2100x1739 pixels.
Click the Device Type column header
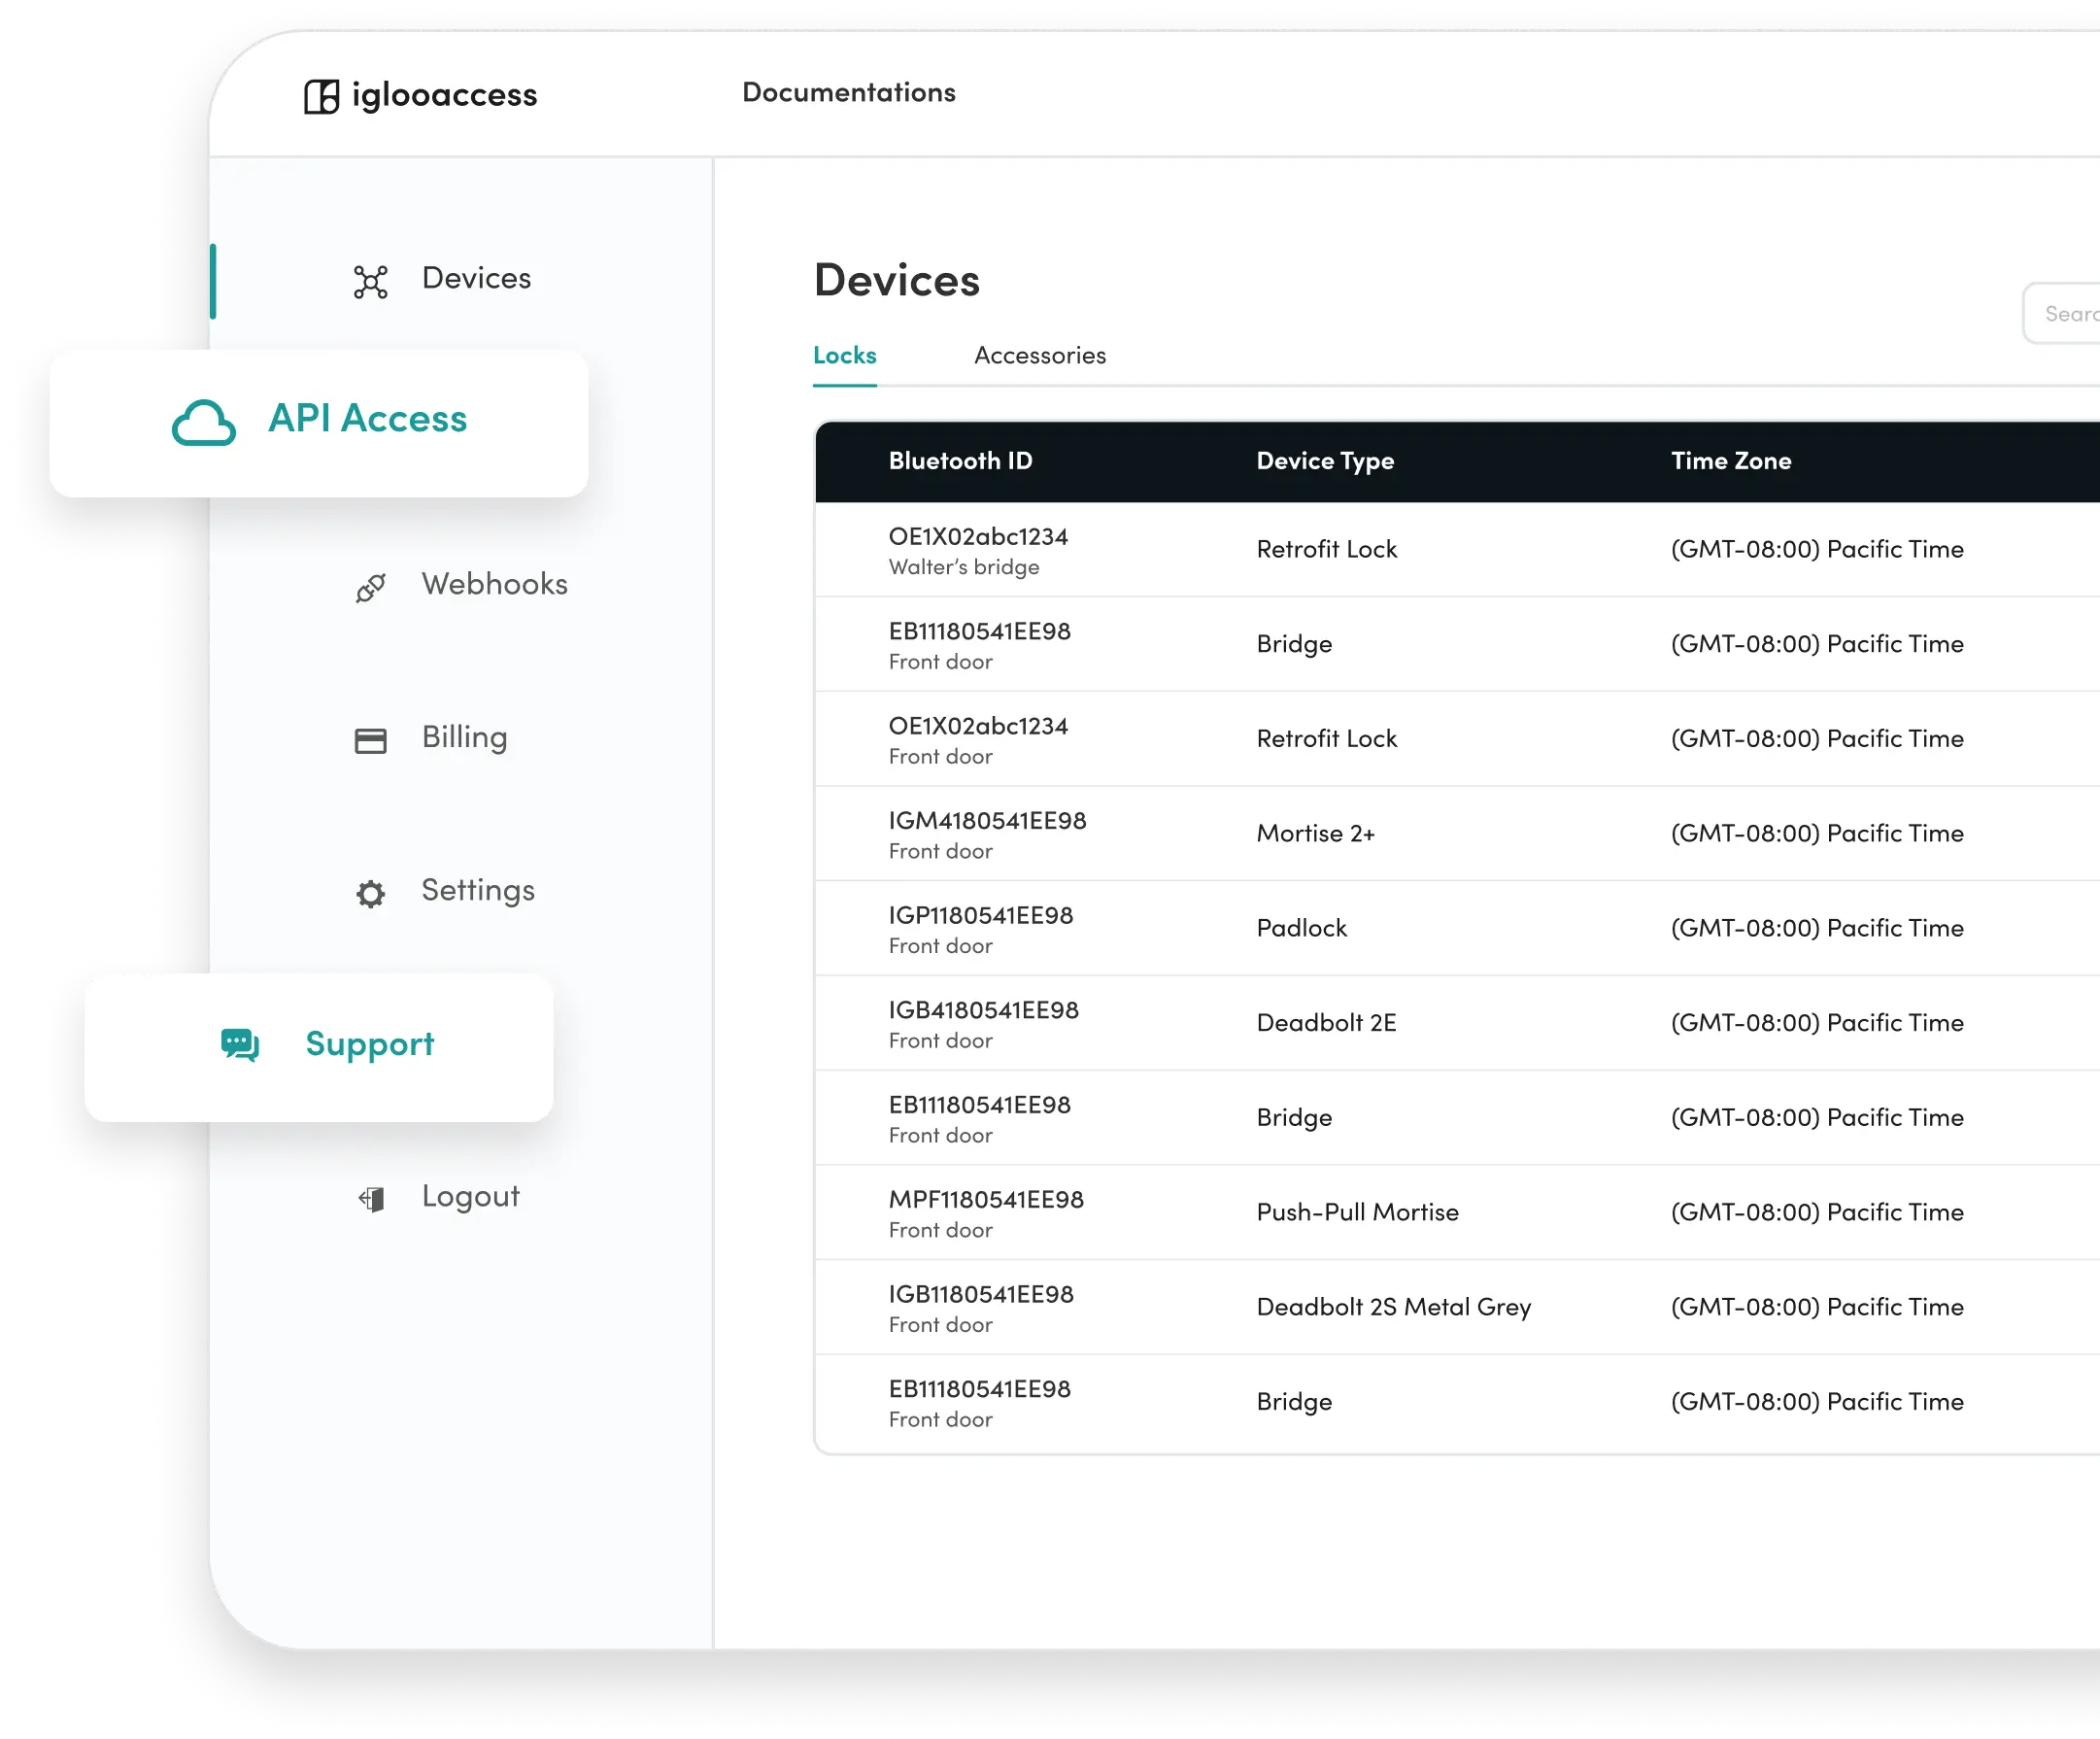1324,461
